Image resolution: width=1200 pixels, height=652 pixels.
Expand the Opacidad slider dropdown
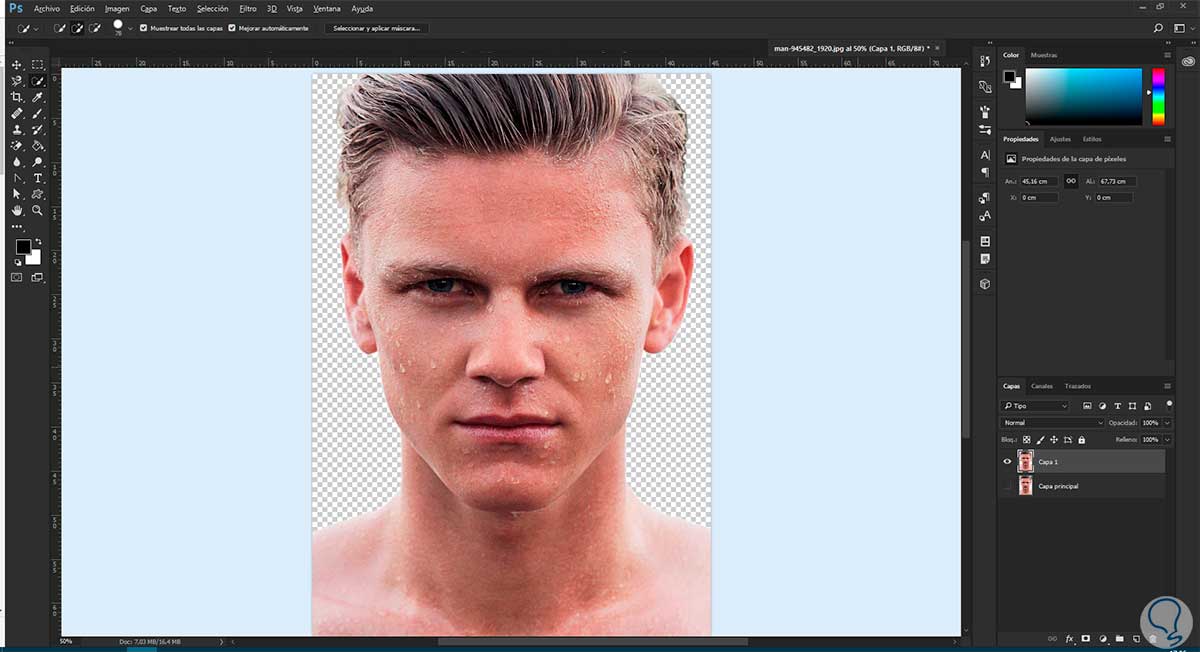1167,423
